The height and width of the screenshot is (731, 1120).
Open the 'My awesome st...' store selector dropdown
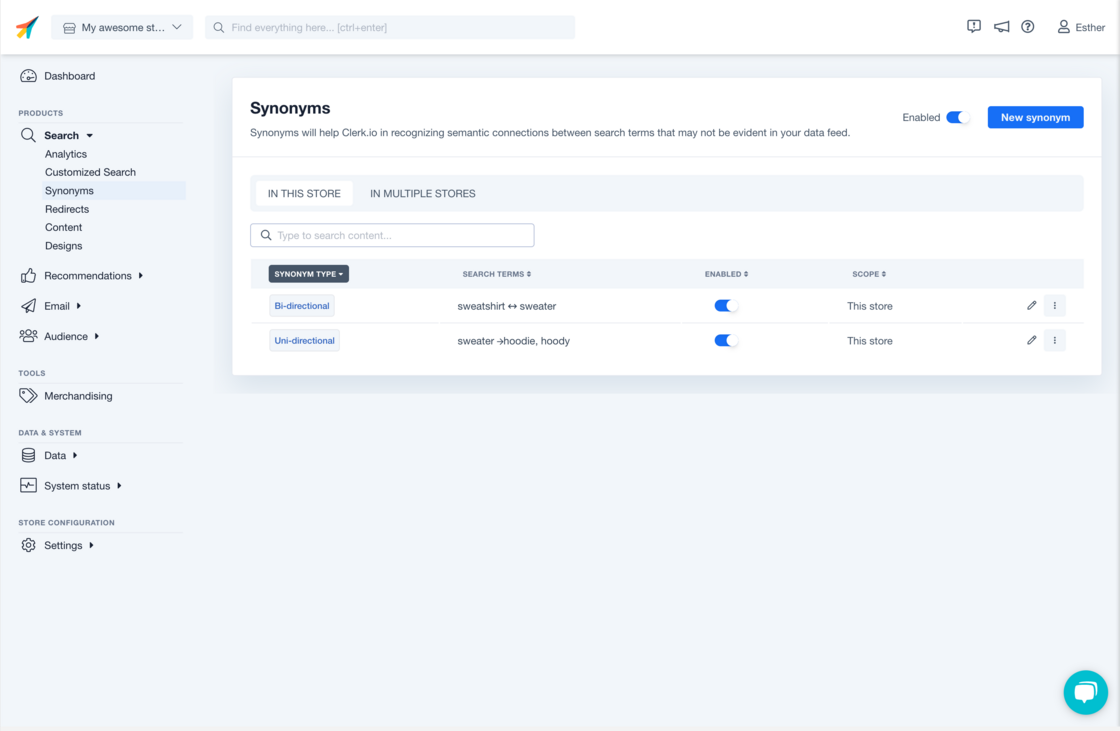click(122, 27)
